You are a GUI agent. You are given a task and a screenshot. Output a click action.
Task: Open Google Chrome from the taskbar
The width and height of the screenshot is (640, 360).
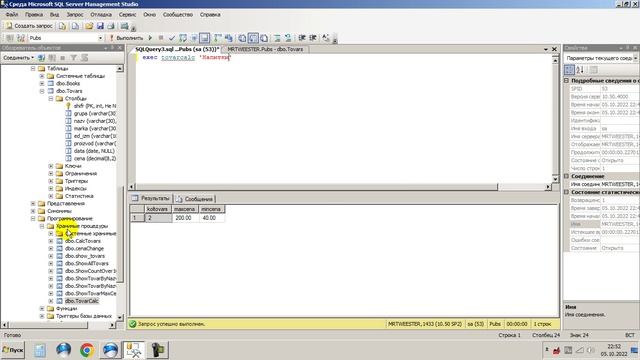pos(87,350)
